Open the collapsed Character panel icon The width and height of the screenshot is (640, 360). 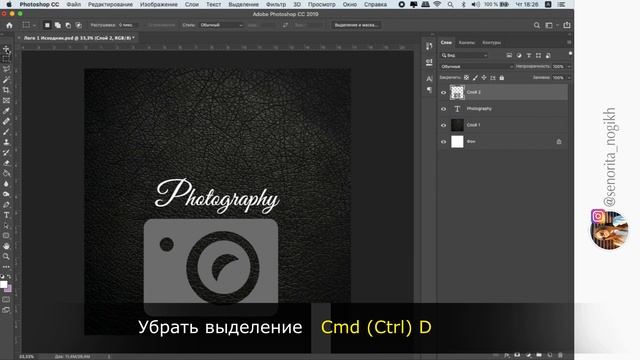(x=429, y=79)
